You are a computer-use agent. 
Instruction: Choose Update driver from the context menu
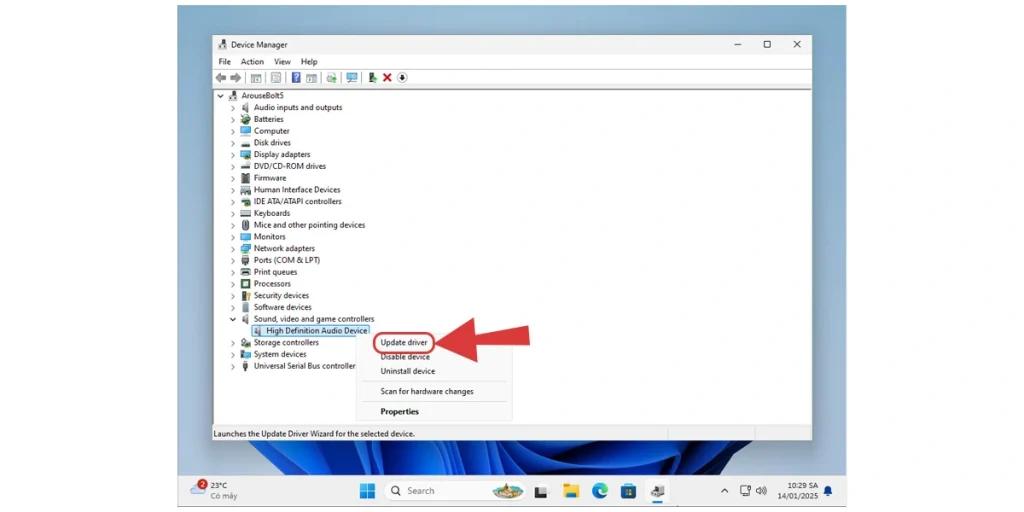[404, 343]
